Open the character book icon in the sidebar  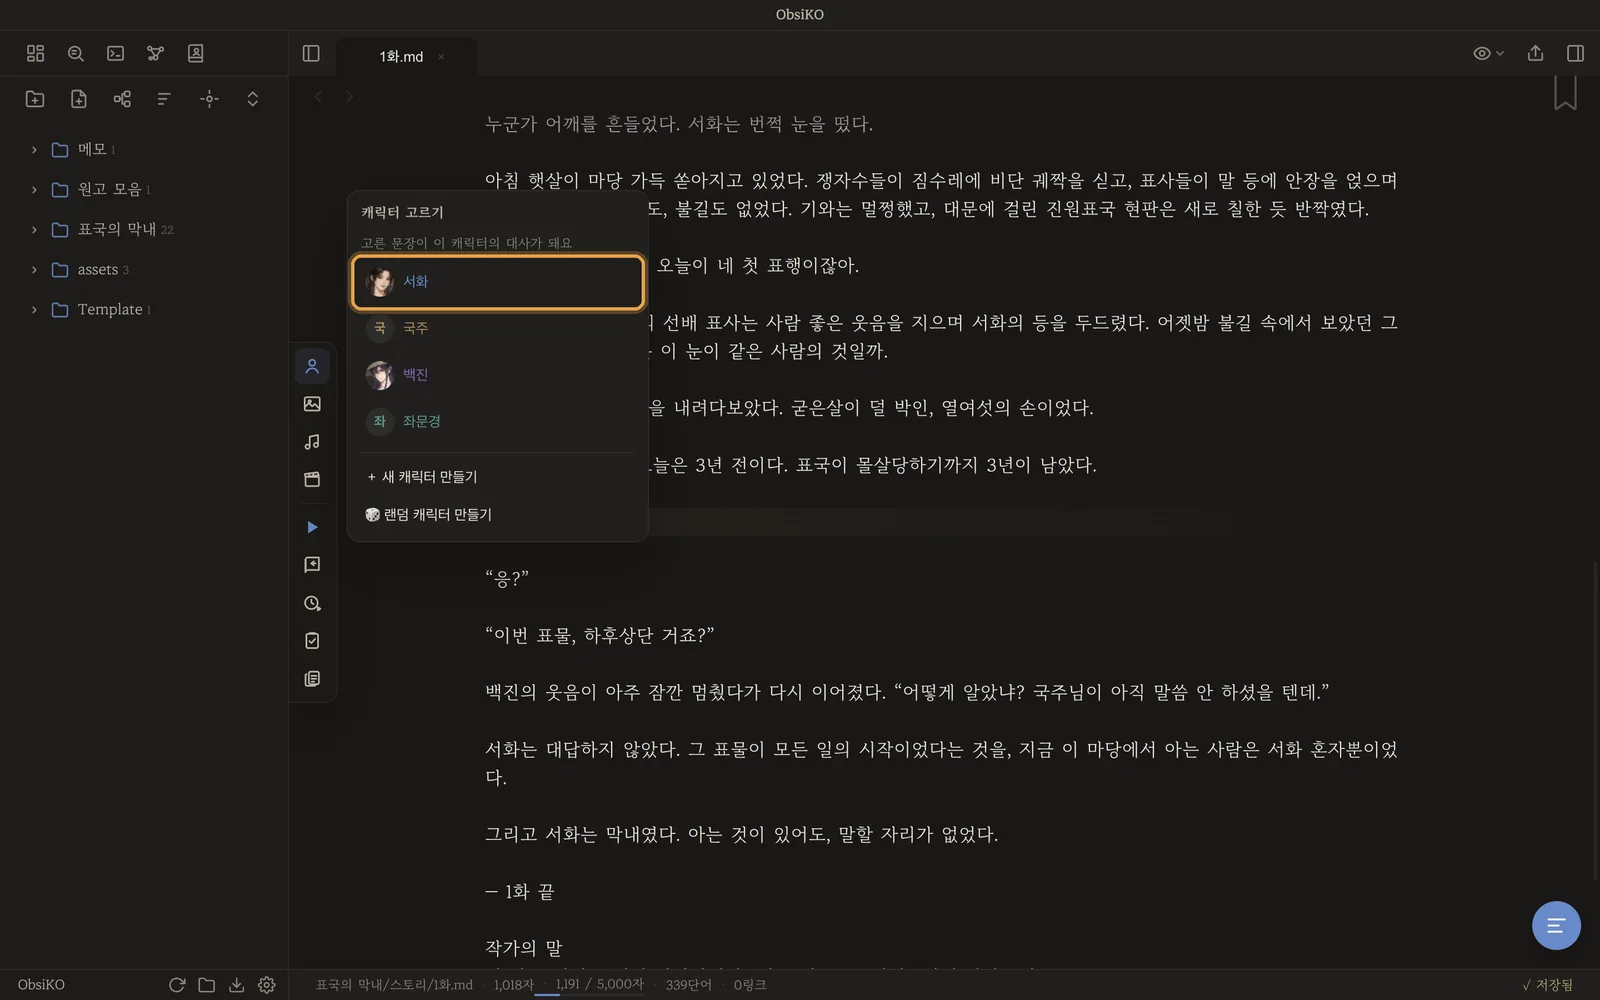(x=195, y=53)
